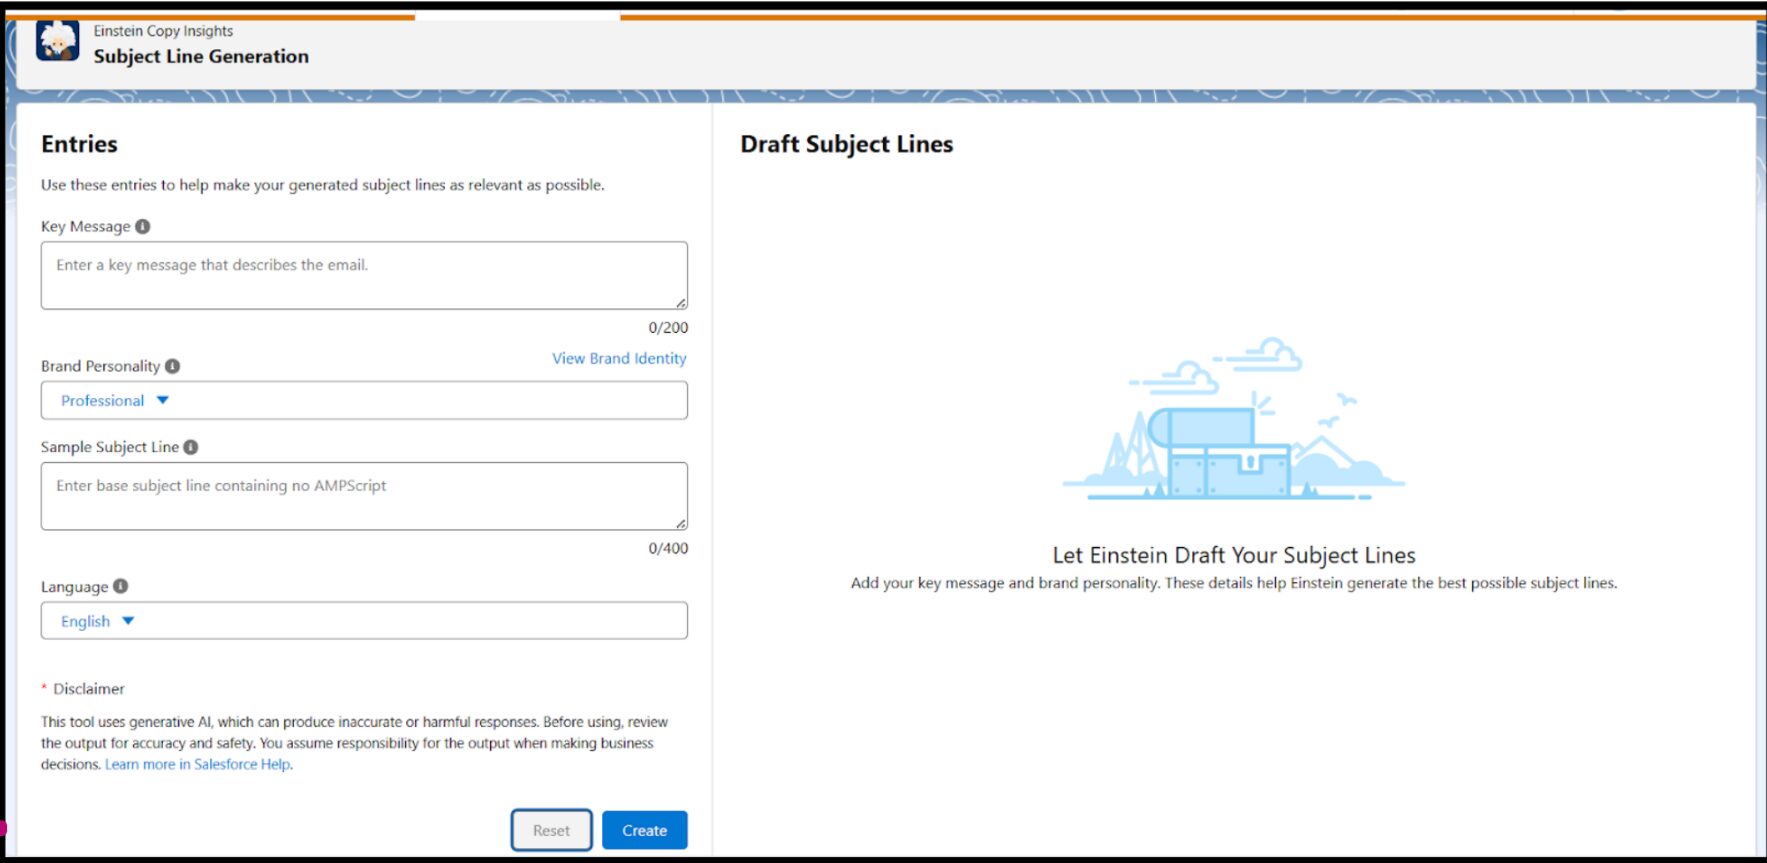
Task: Focus the Key Message text area
Action: point(364,275)
